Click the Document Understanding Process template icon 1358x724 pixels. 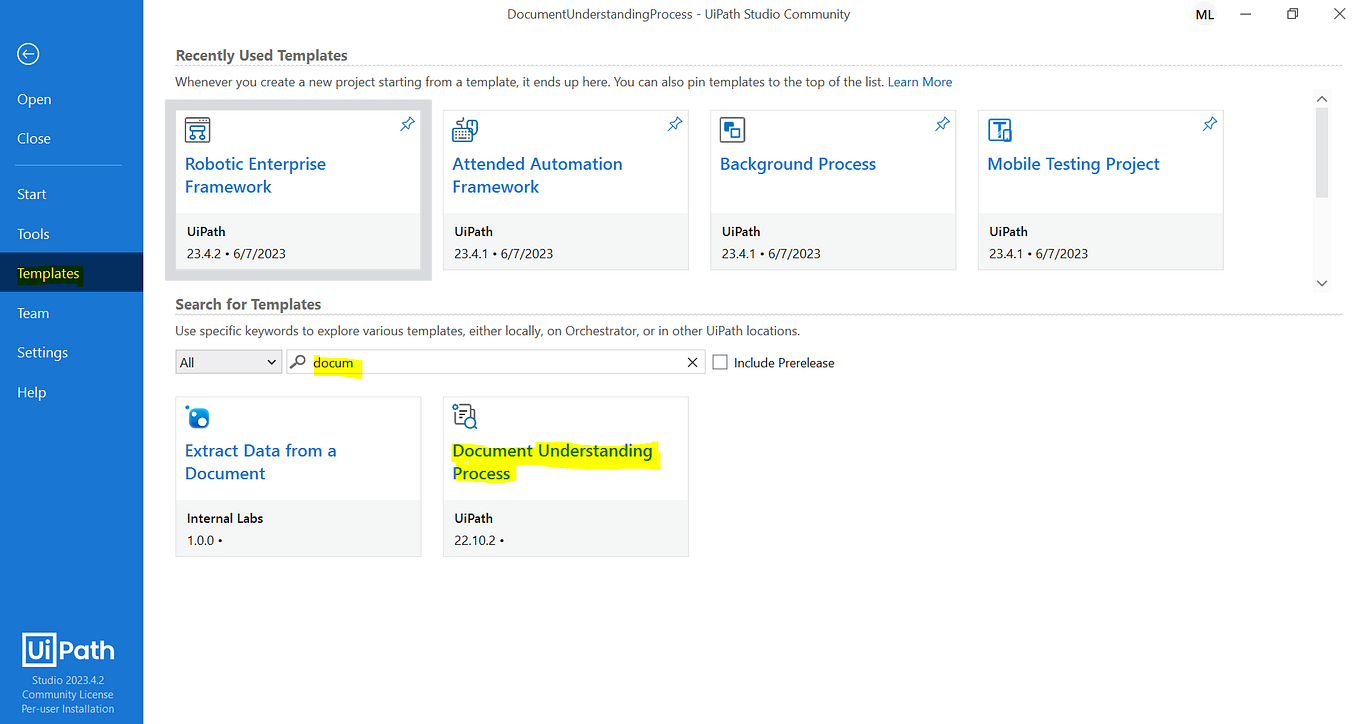pos(464,416)
